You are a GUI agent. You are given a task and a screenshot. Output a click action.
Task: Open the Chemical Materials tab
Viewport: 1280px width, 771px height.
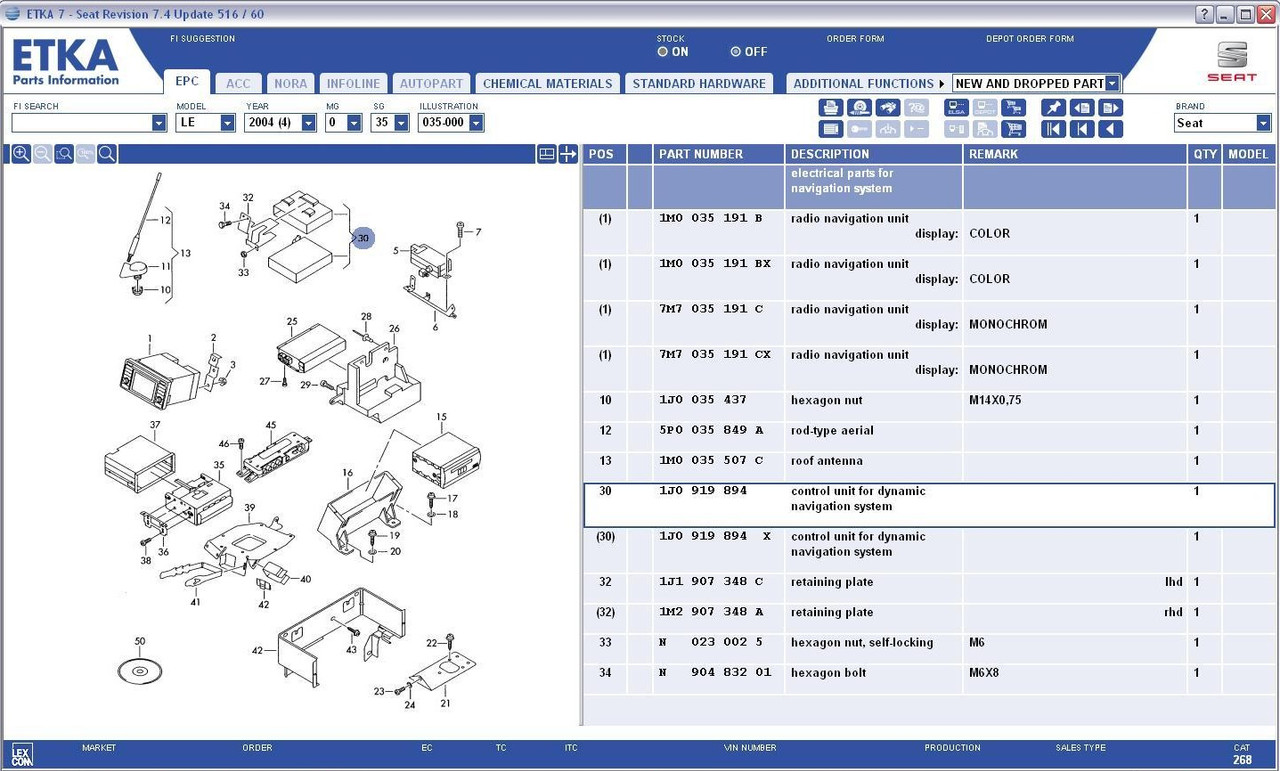547,84
